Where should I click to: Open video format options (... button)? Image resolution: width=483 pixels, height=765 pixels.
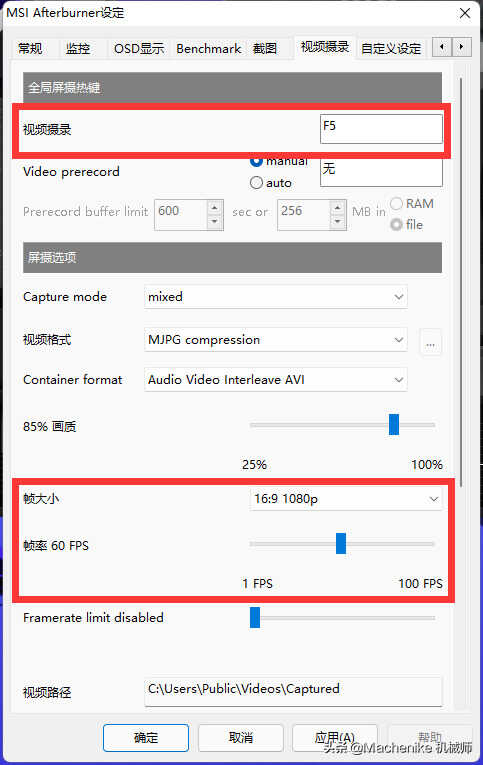tap(430, 342)
